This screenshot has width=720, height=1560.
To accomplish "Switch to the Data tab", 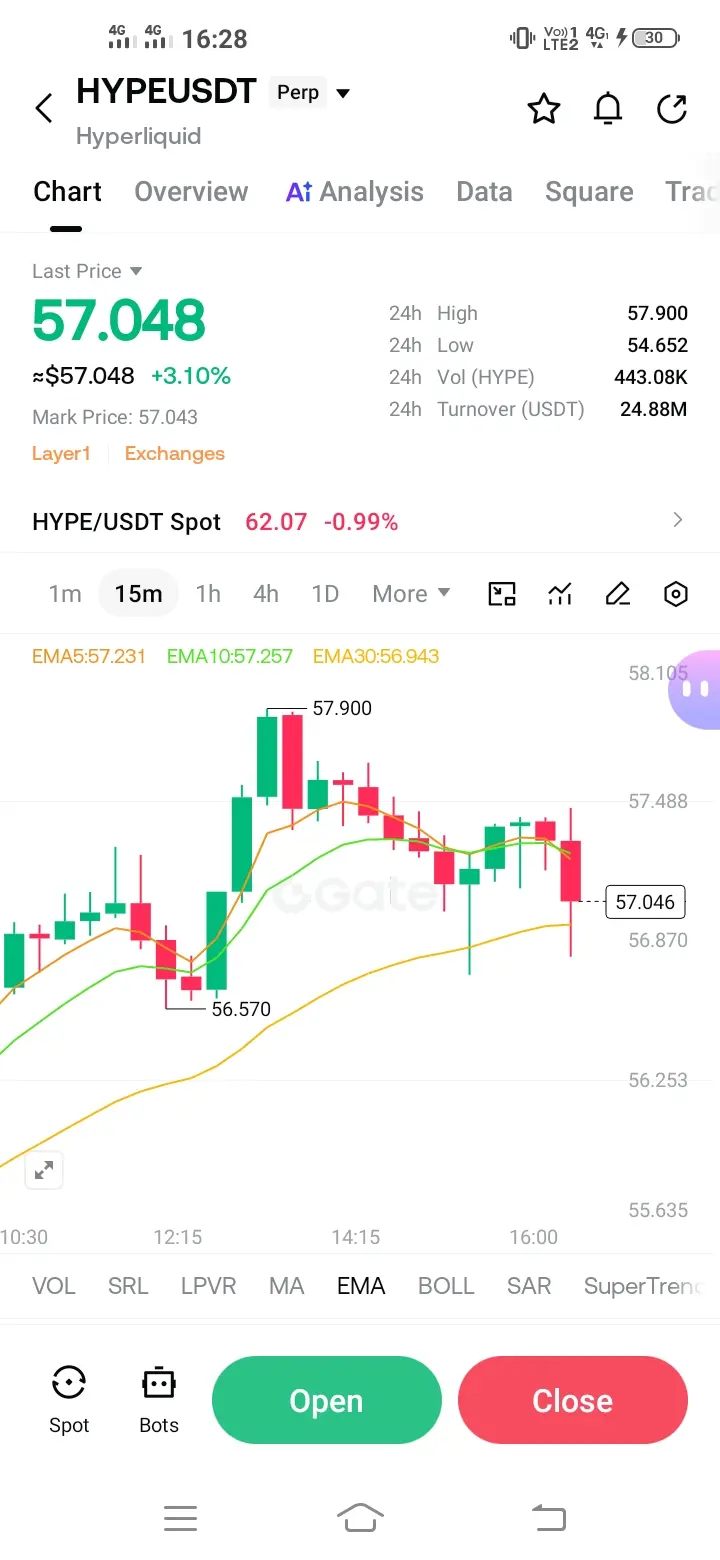I will tap(484, 192).
